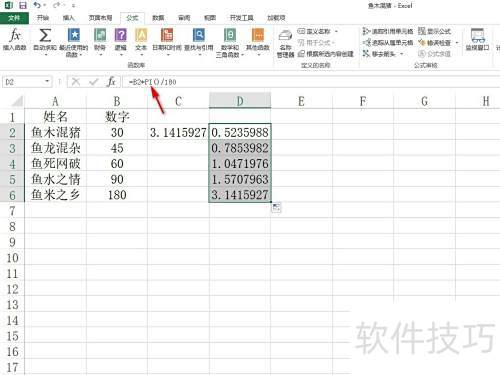
Task: Open Recently Used functions star icon
Action: pyautogui.click(x=74, y=35)
